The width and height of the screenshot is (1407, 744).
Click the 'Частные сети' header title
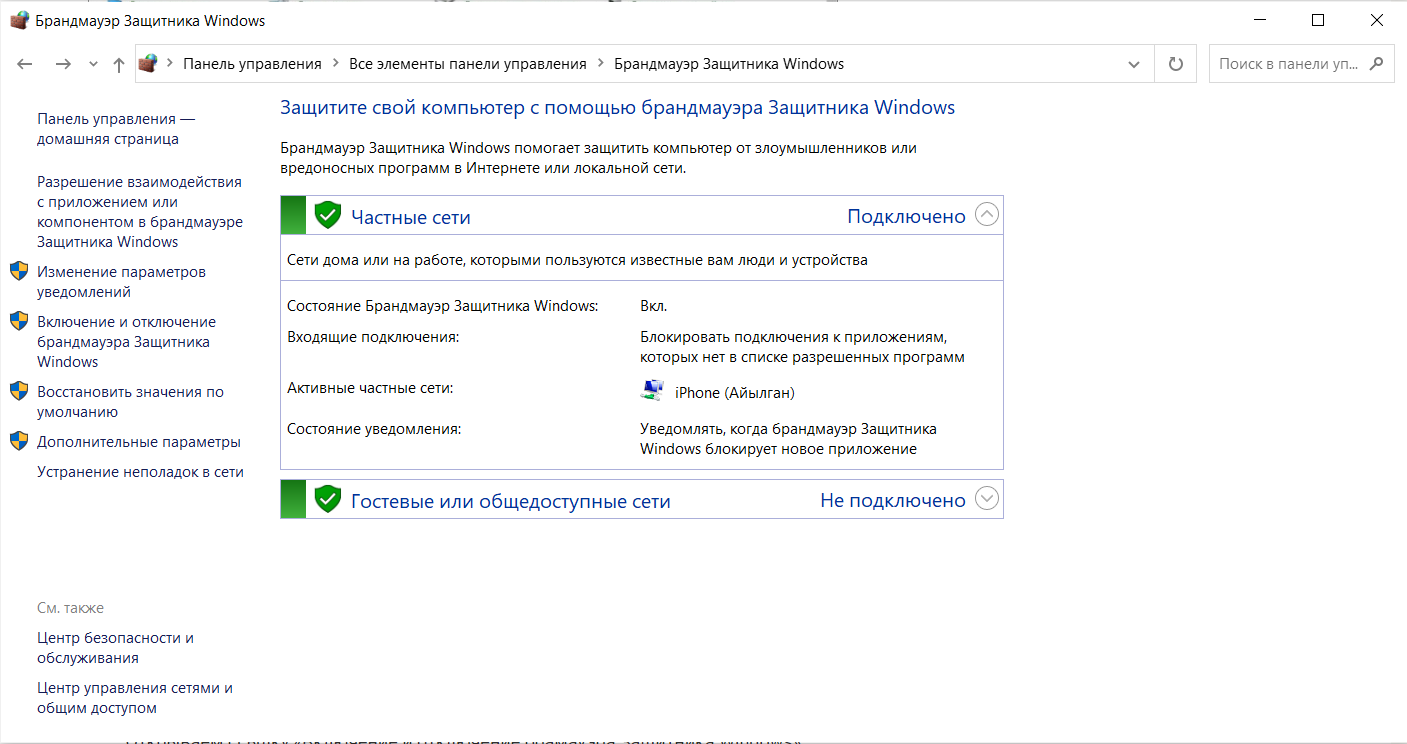click(410, 217)
